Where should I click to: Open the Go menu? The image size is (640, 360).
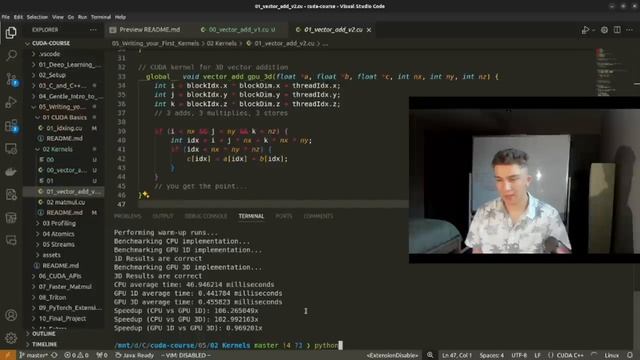[71, 17]
